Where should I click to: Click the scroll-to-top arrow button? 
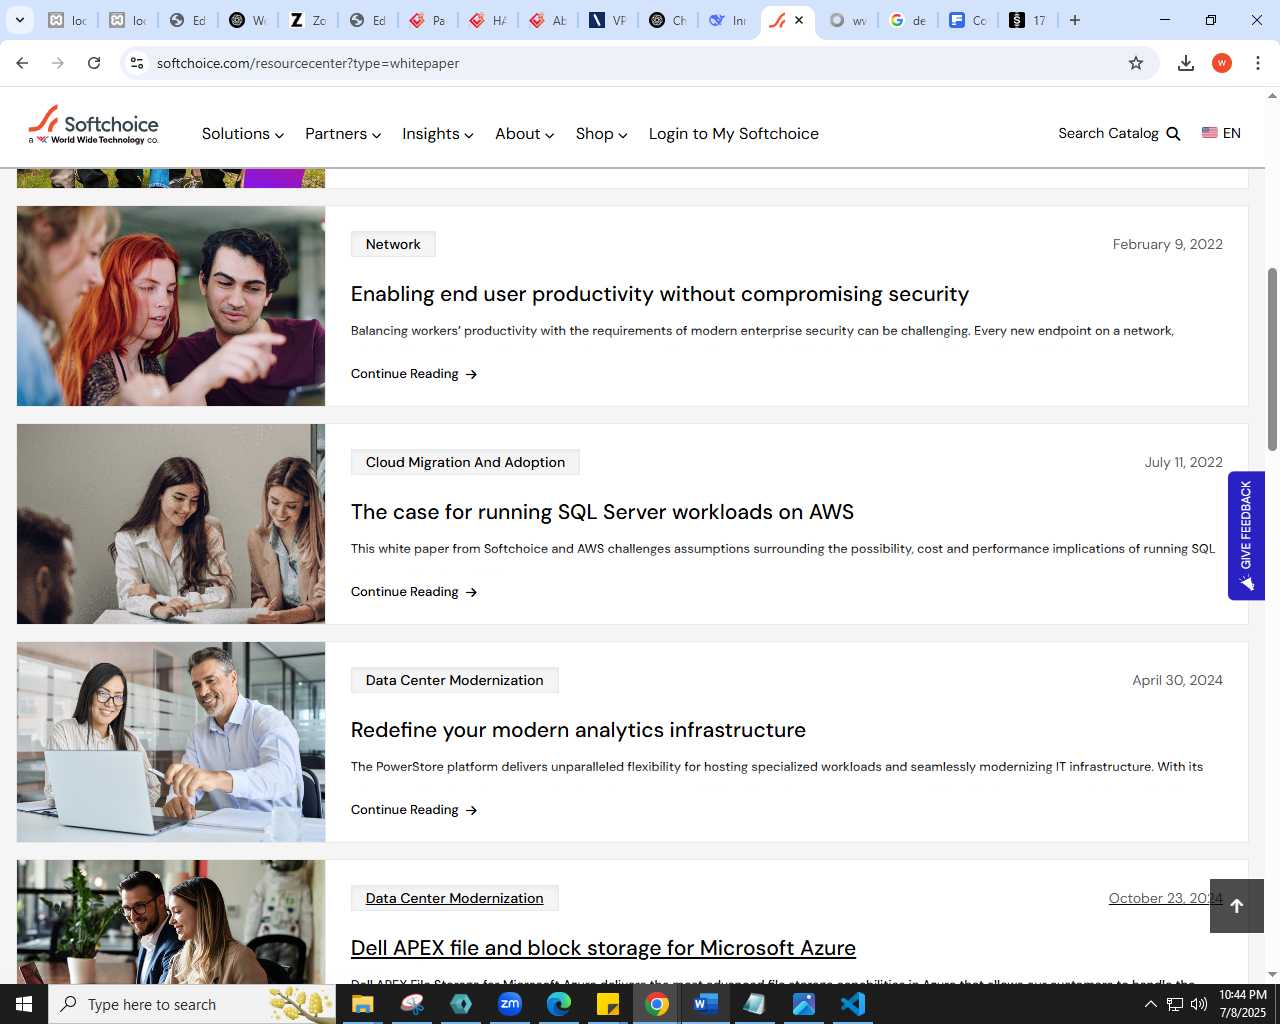(1237, 906)
